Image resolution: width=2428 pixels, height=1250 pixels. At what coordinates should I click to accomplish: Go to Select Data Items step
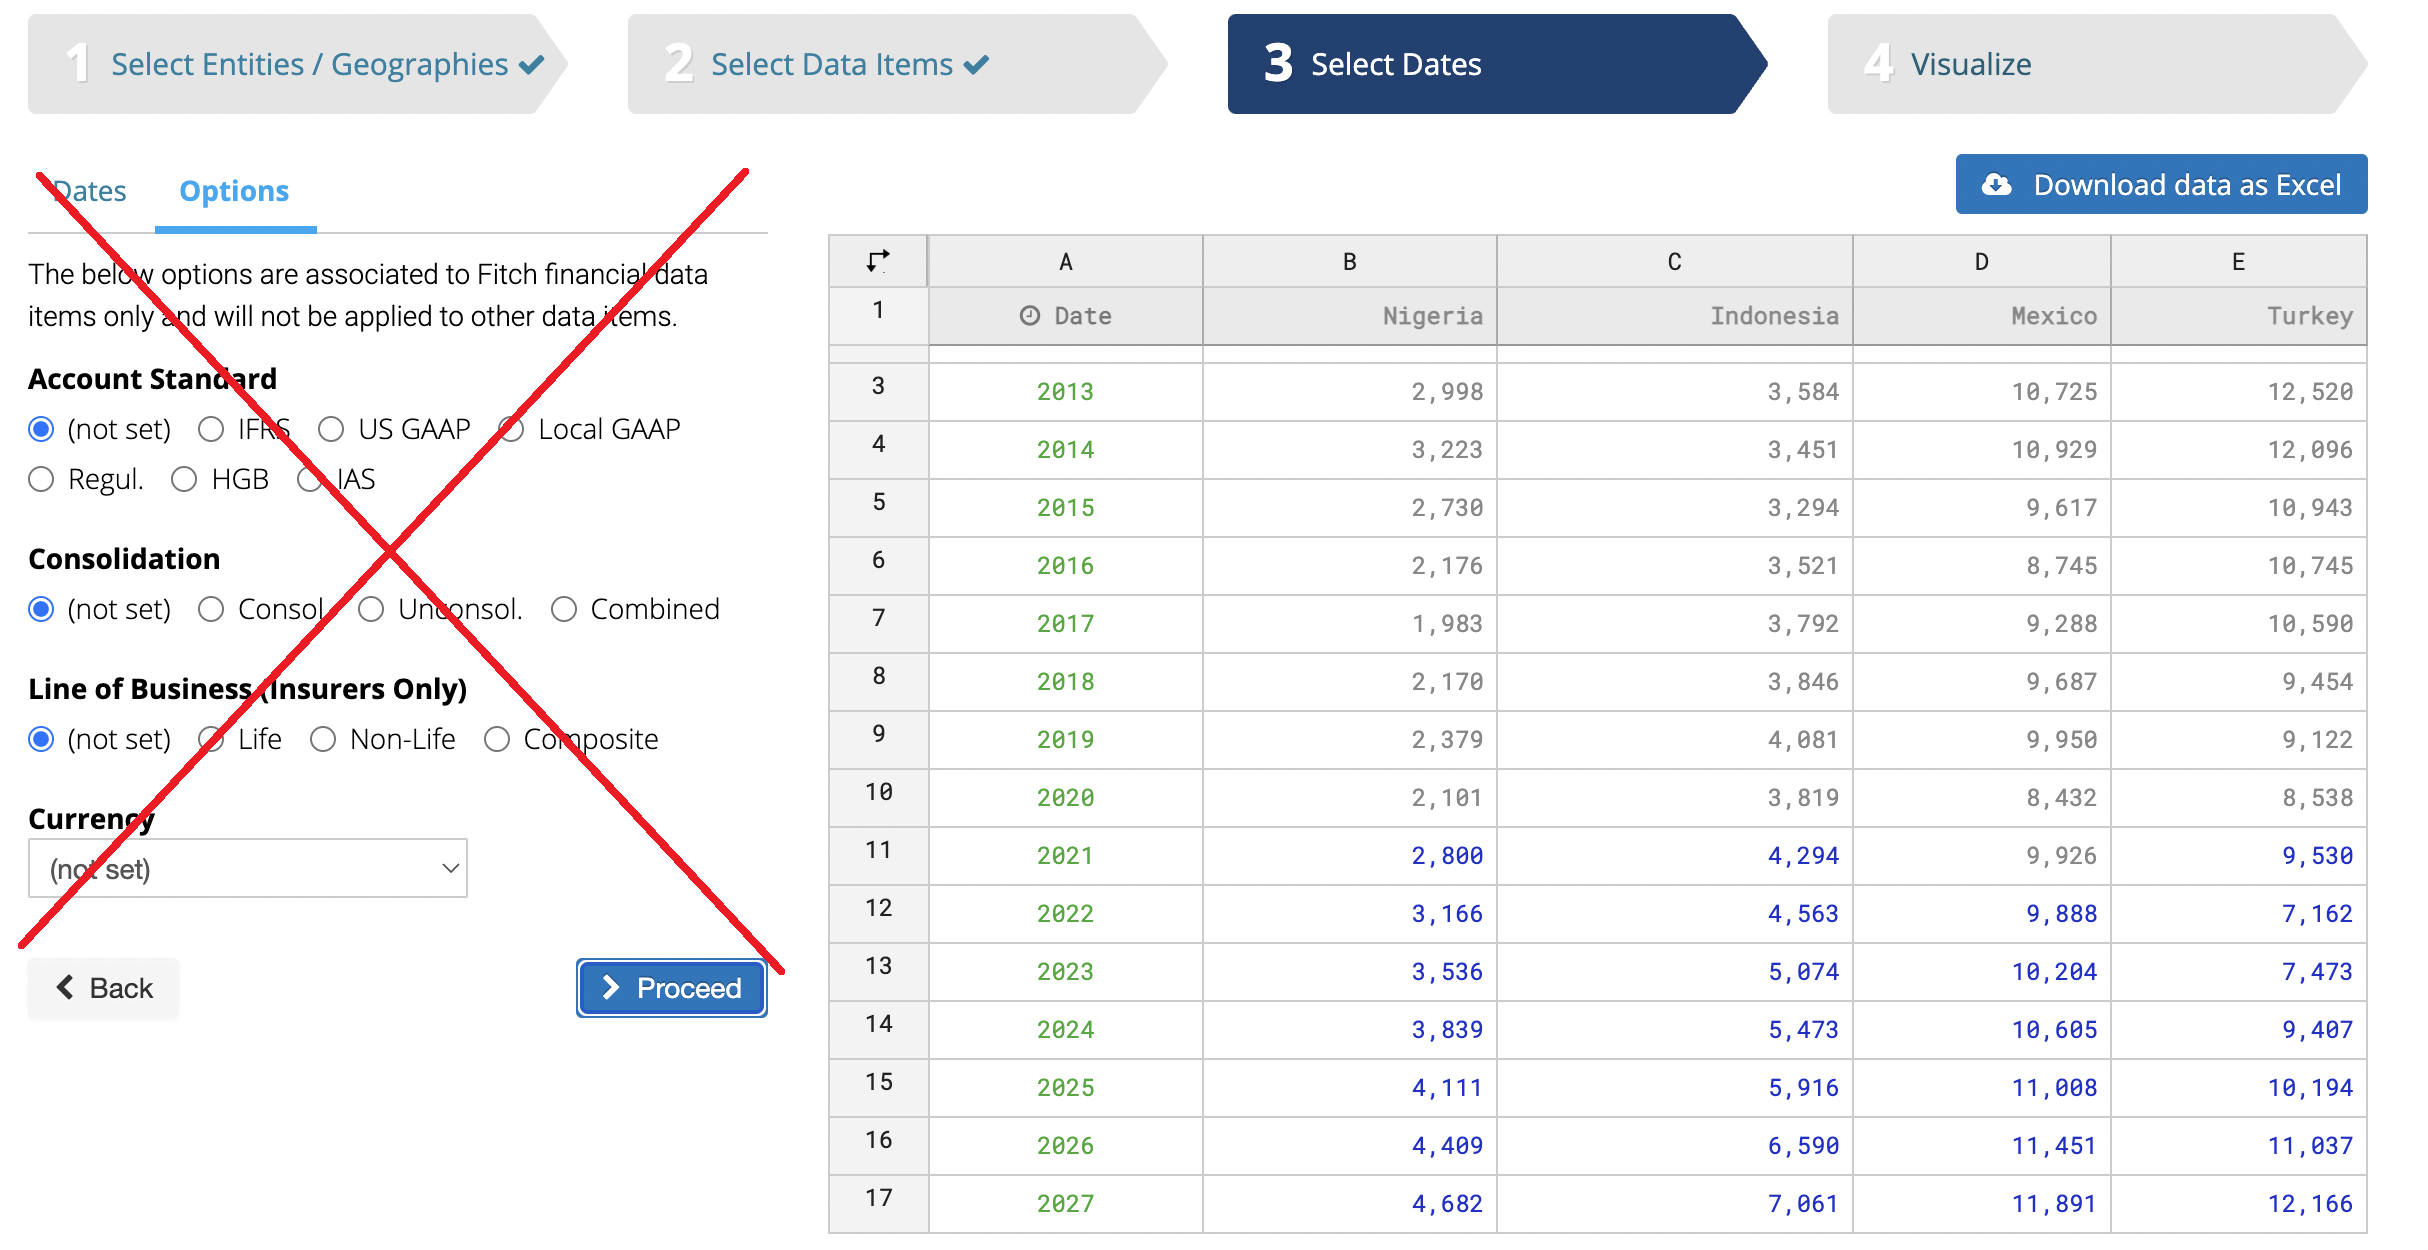831,65
